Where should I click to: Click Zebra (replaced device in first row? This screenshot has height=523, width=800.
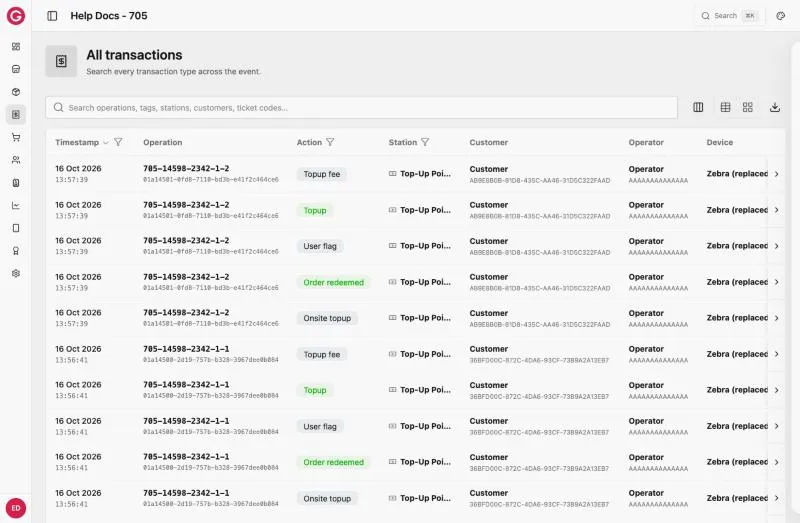pos(737,173)
